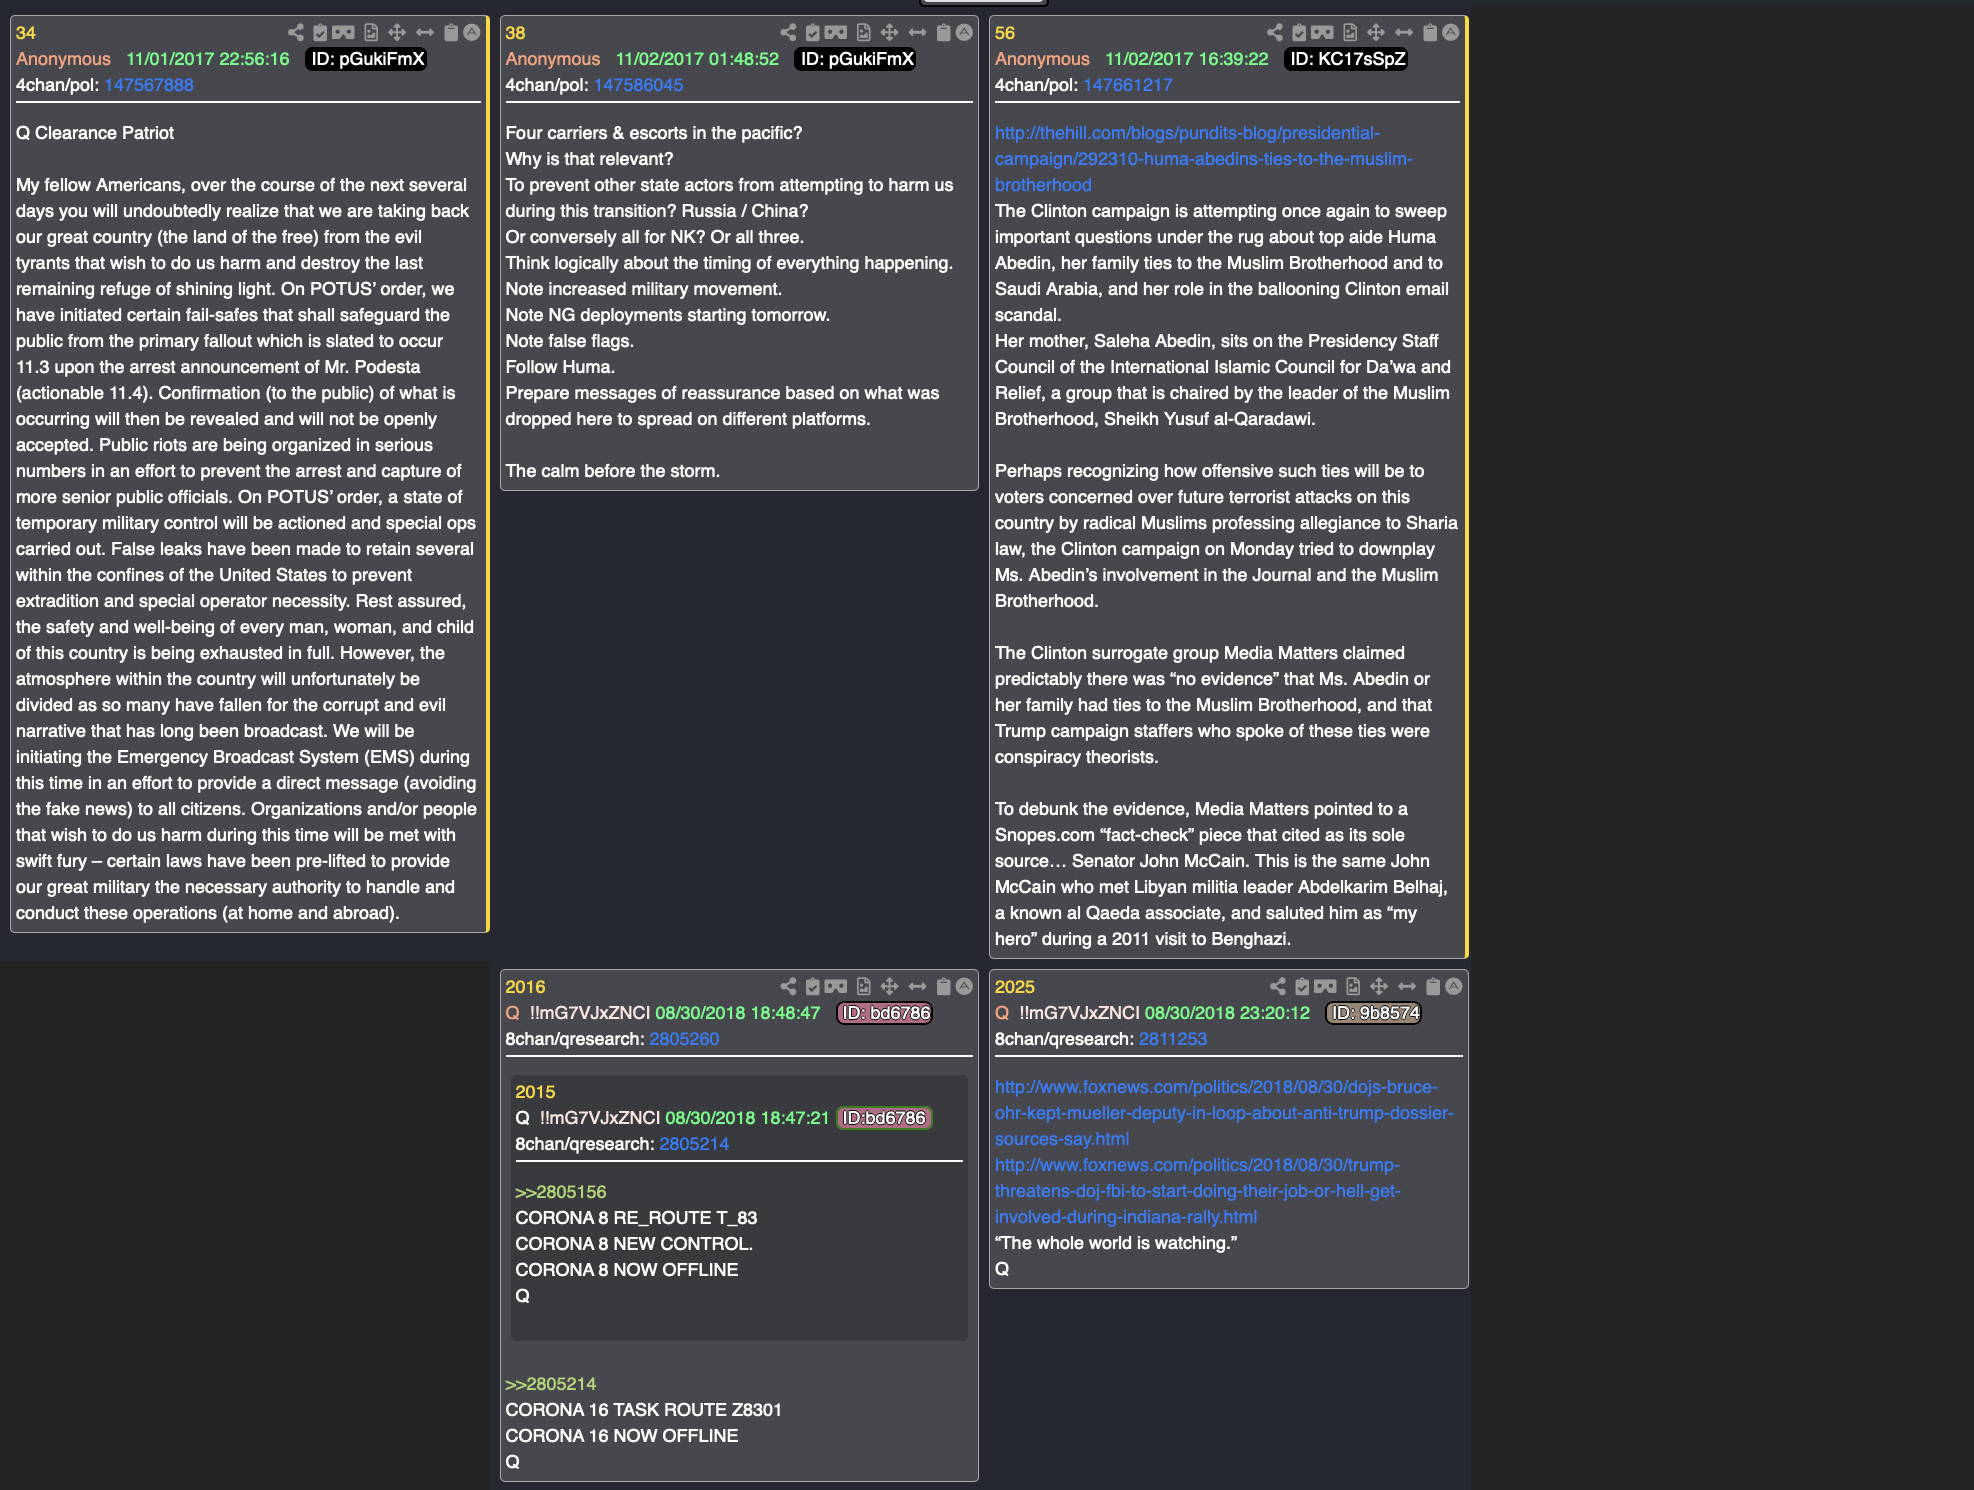The height and width of the screenshot is (1490, 1974).
Task: Follow reply reference >>2805156
Action: pos(561,1192)
